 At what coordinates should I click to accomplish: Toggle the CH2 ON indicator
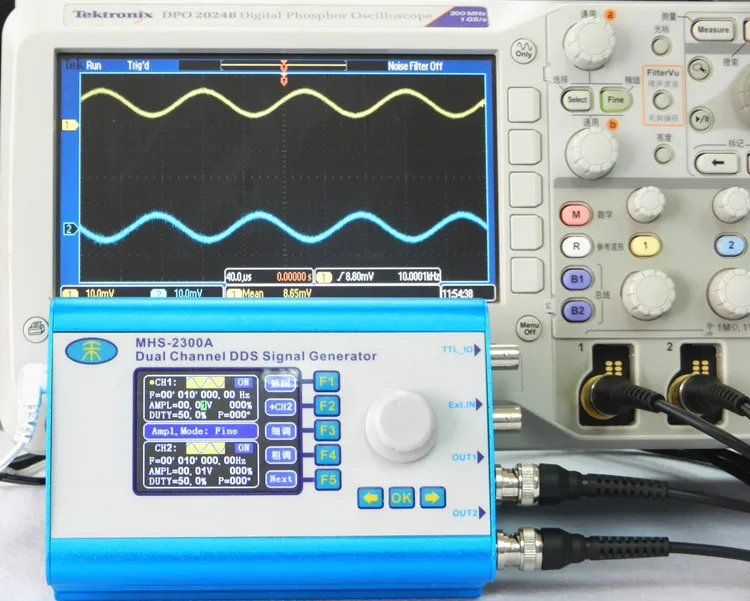click(243, 448)
